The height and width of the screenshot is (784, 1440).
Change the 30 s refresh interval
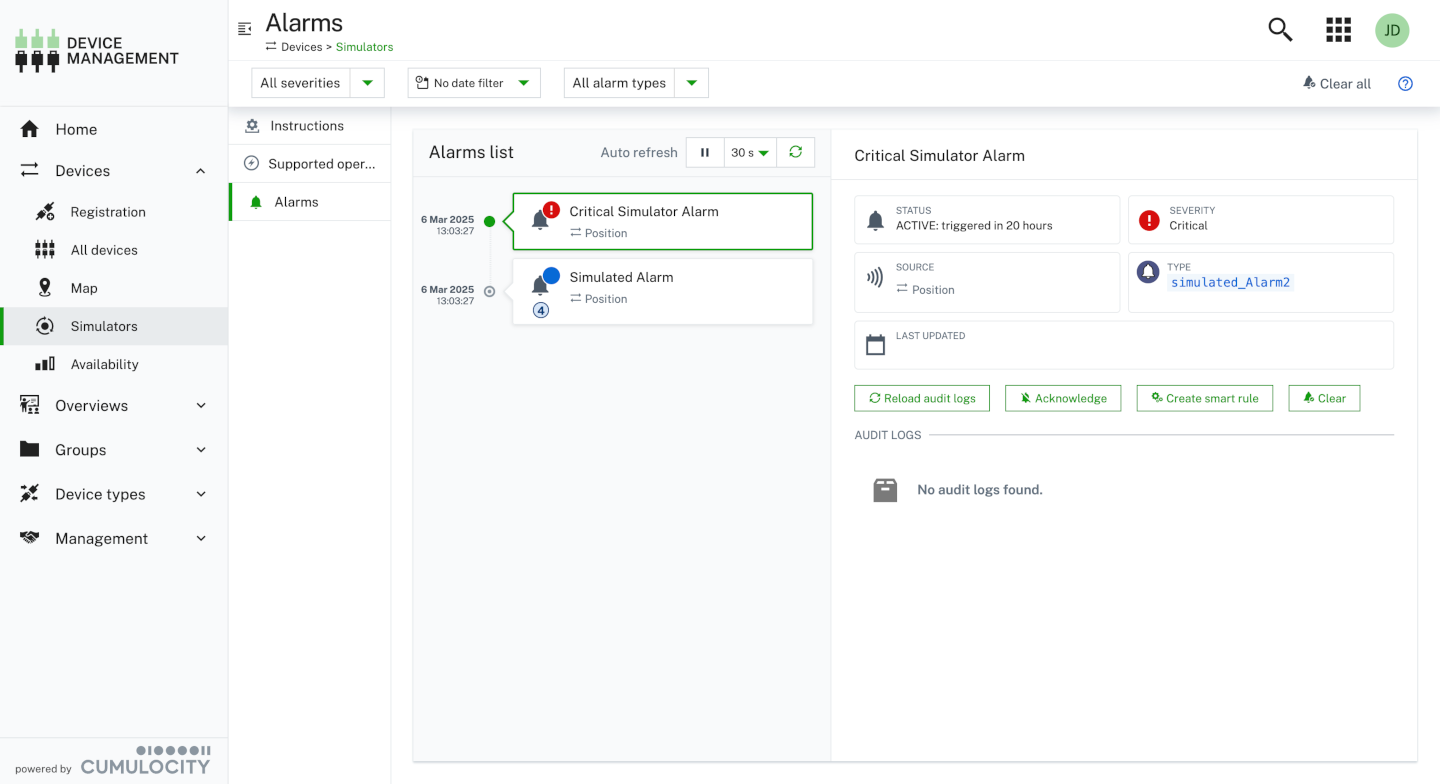(x=750, y=153)
